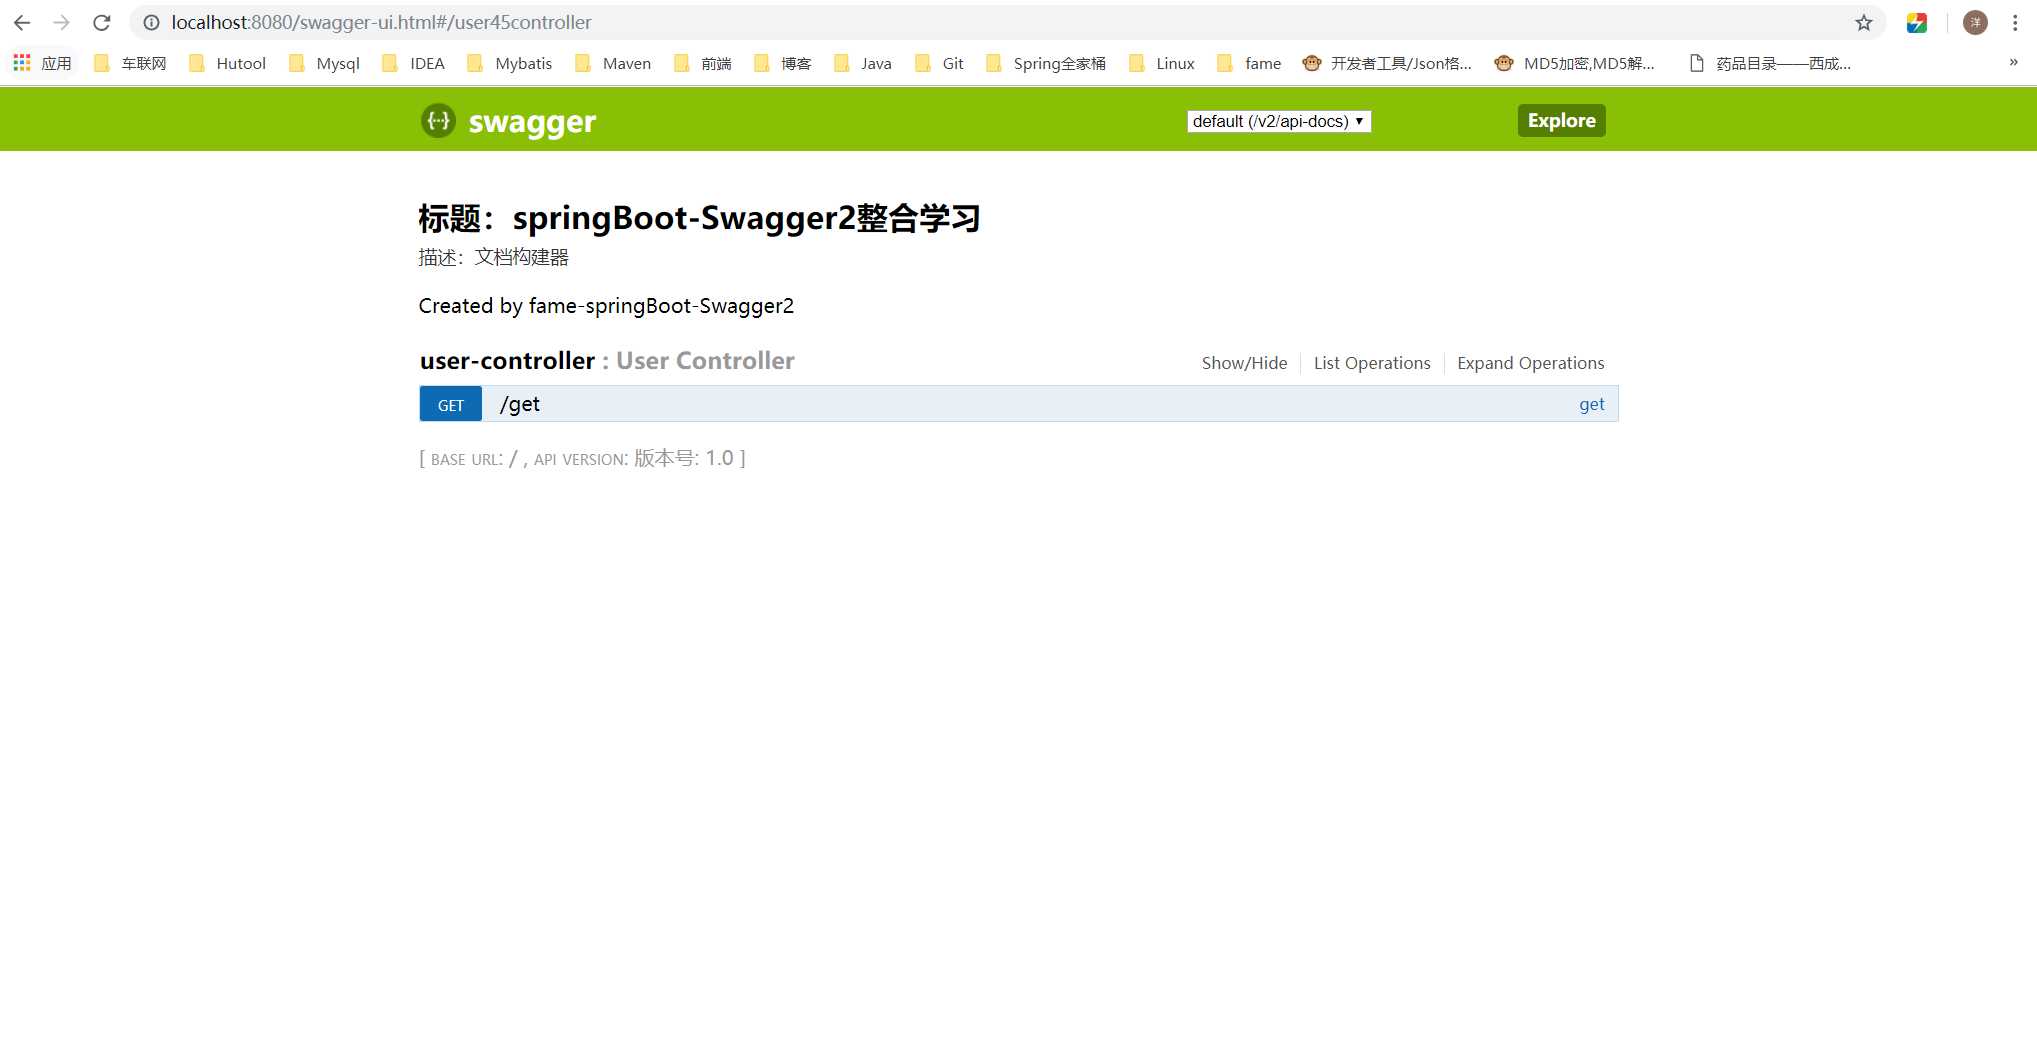Open the user profile avatar
The width and height of the screenshot is (2037, 1054).
coord(1975,22)
